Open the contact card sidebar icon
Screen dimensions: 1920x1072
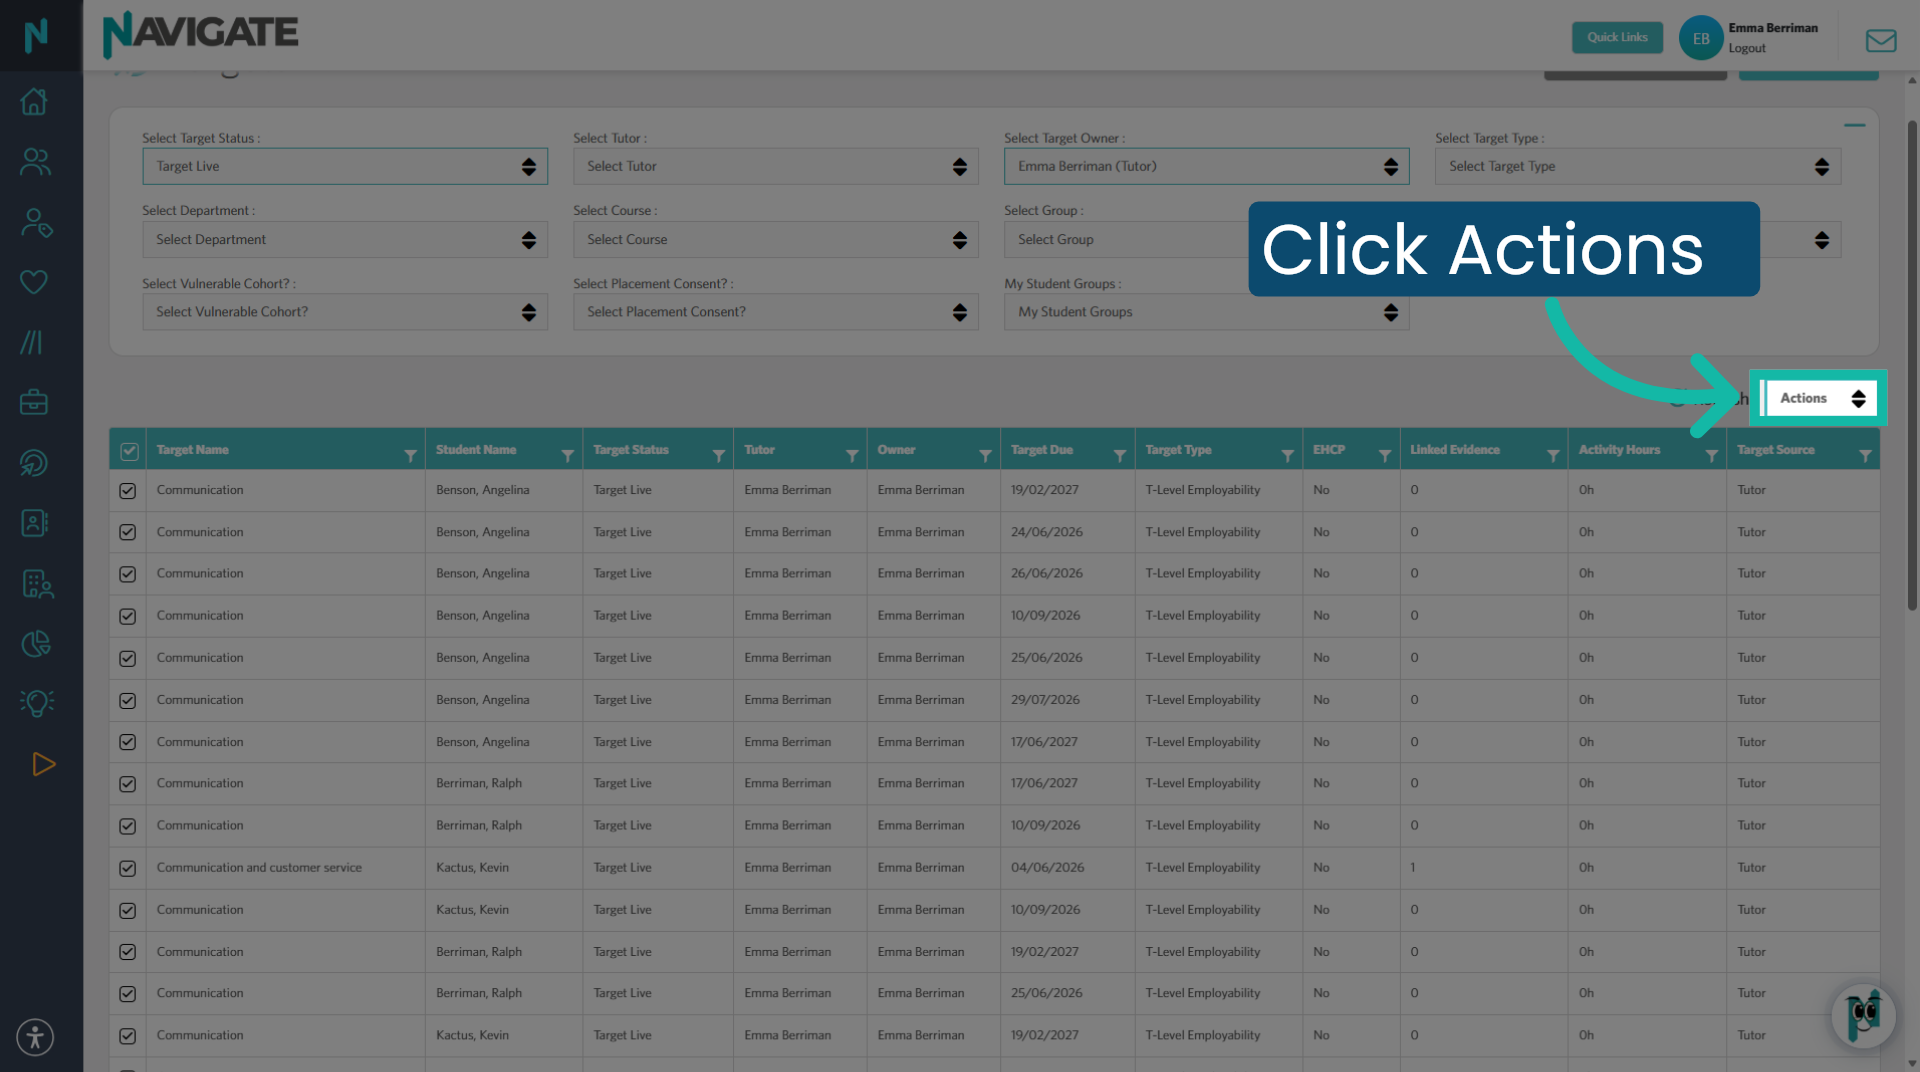pyautogui.click(x=34, y=523)
